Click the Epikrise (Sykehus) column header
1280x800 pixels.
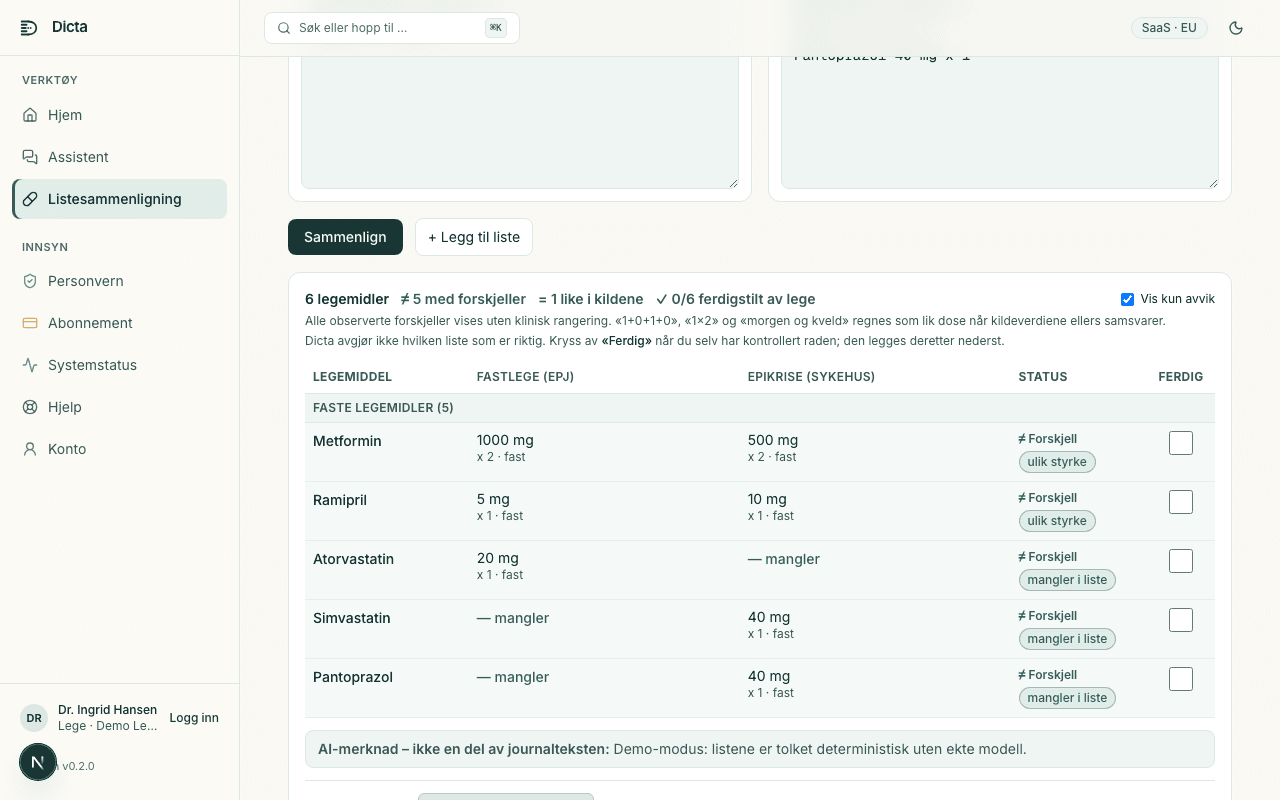(x=811, y=377)
